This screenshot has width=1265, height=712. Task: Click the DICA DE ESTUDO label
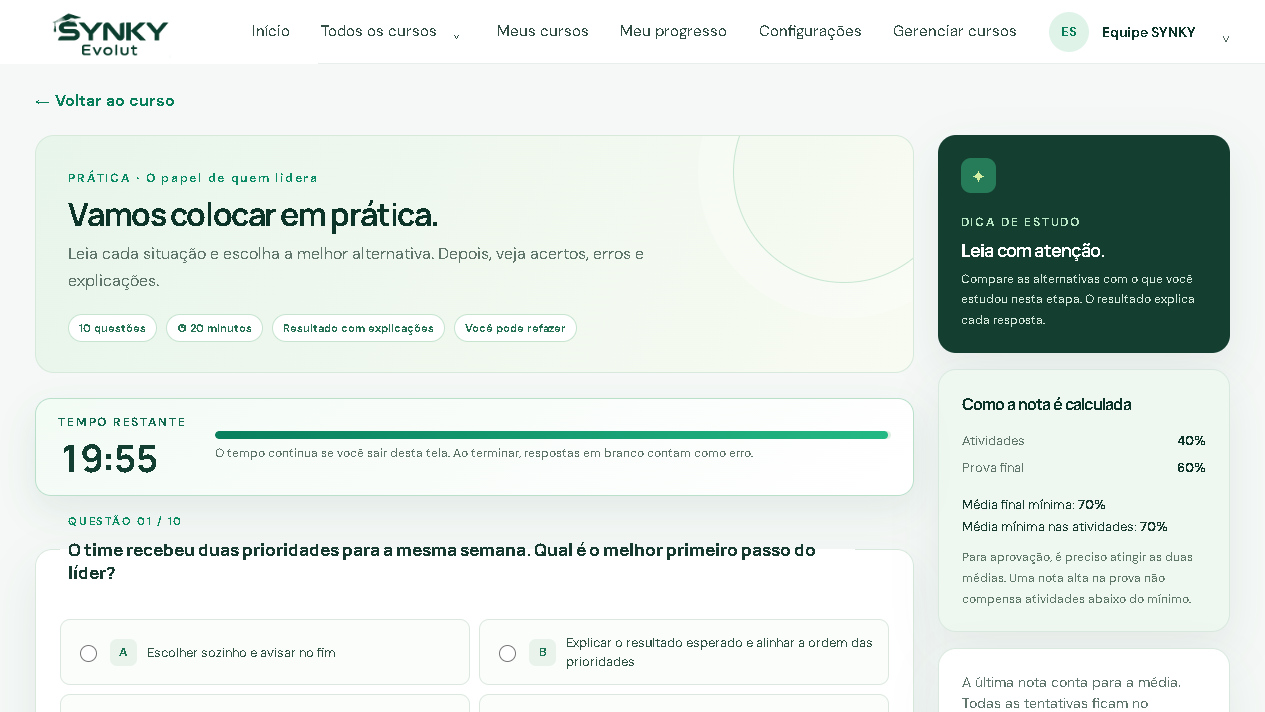[1021, 222]
